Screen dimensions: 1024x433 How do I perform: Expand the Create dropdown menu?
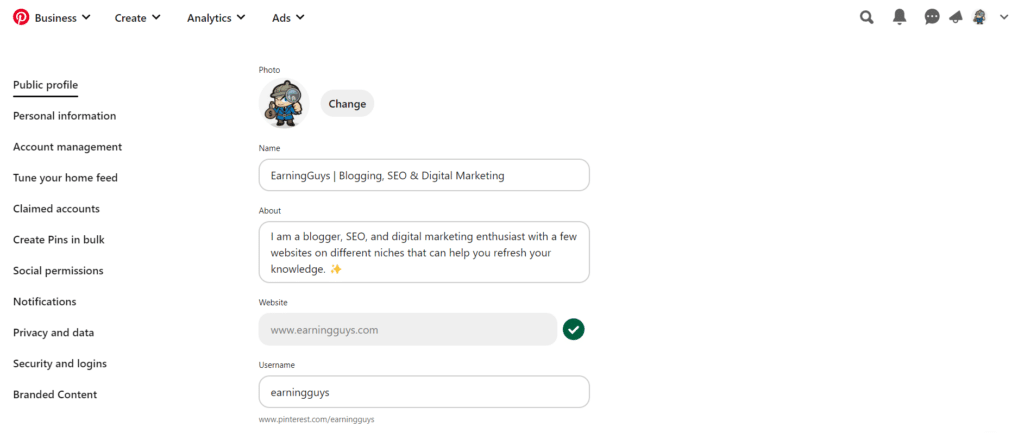(x=137, y=18)
